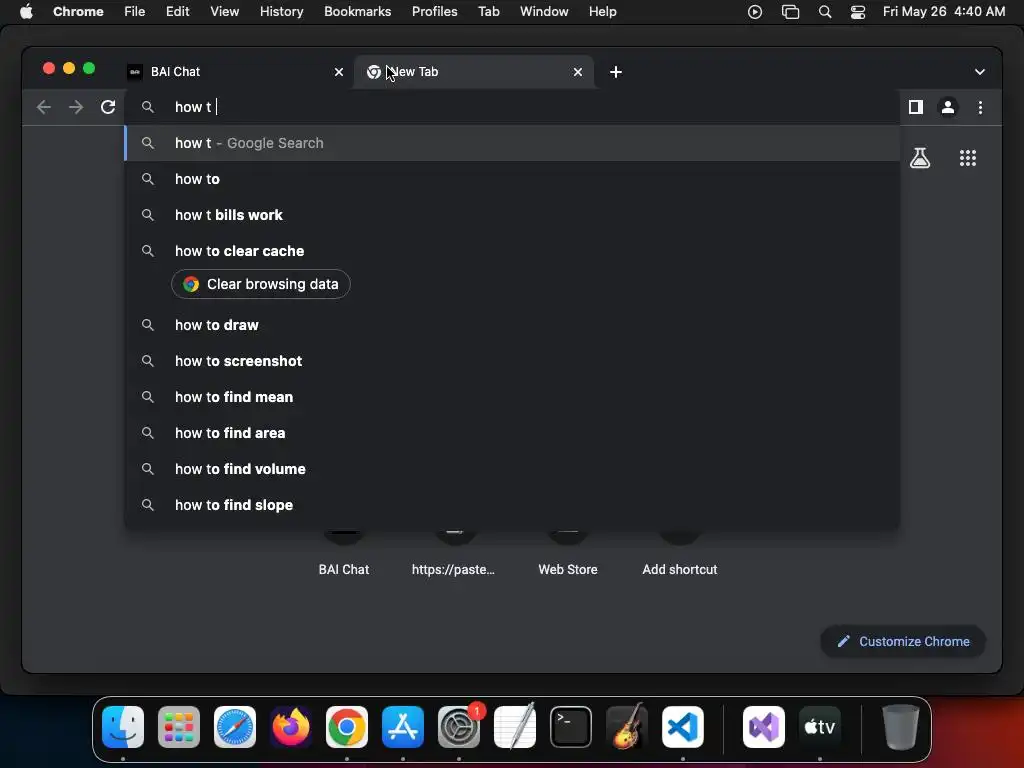Image resolution: width=1024 pixels, height=768 pixels.
Task: Open Chrome Labs flask icon
Action: point(920,158)
